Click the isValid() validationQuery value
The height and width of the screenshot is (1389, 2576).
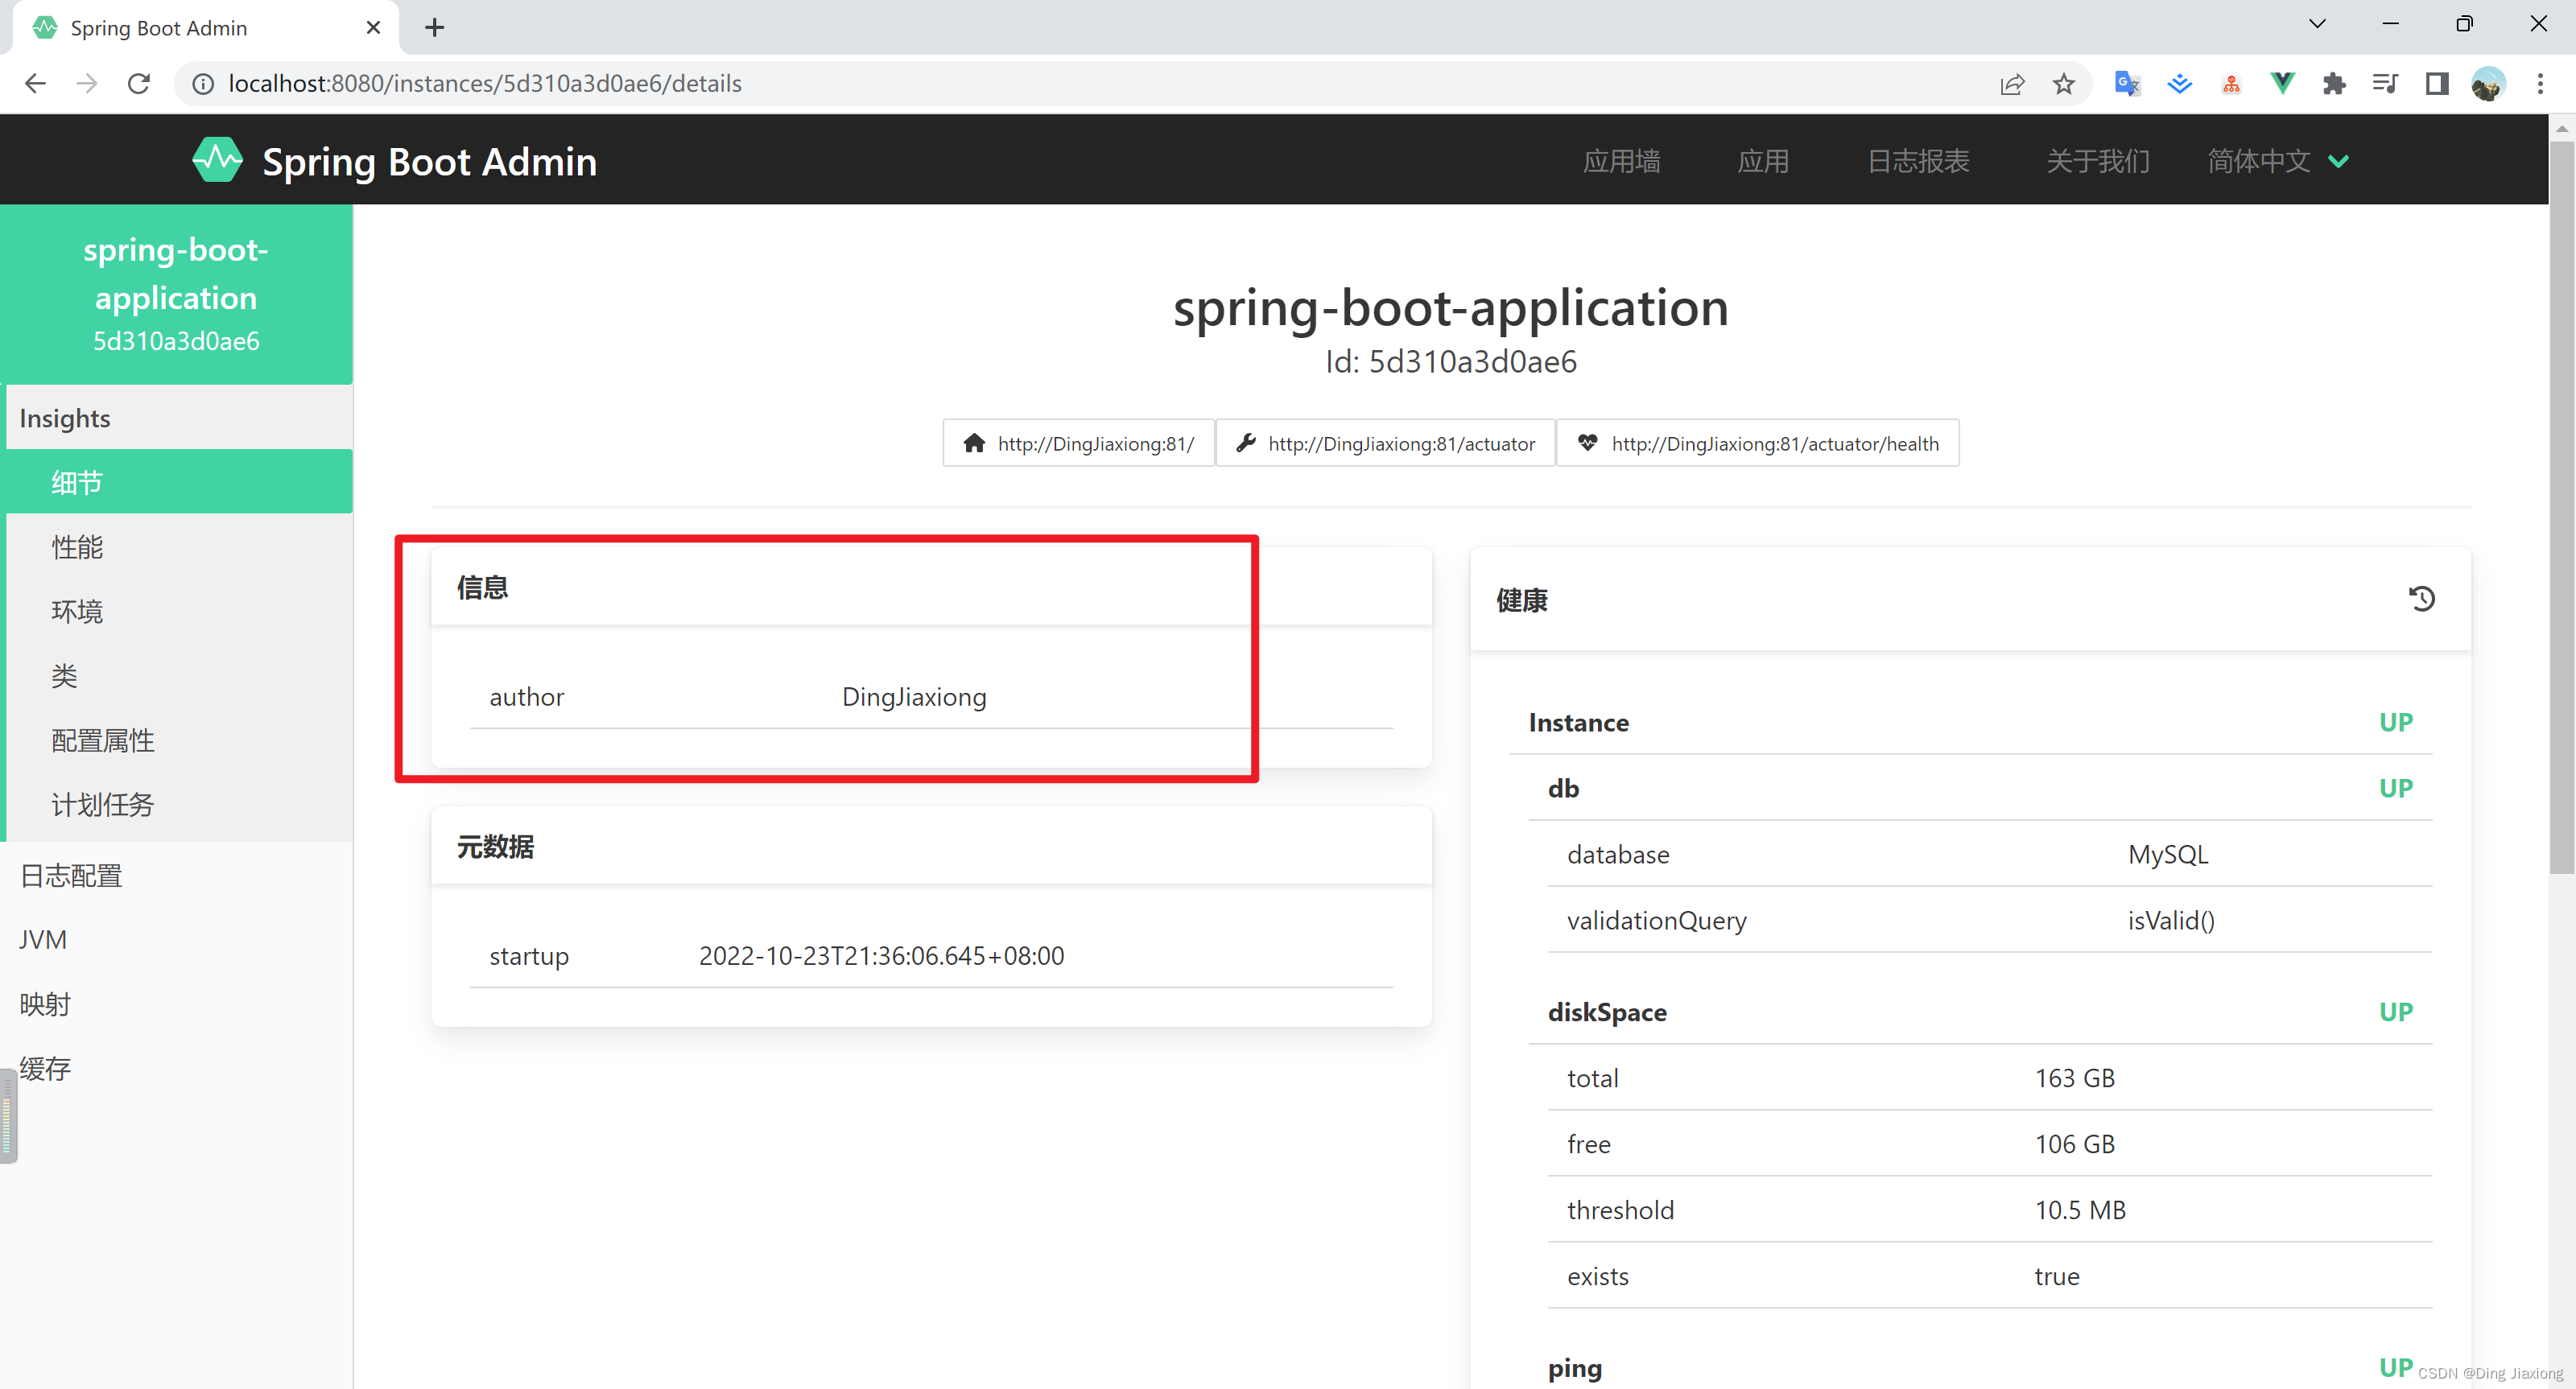[2171, 921]
